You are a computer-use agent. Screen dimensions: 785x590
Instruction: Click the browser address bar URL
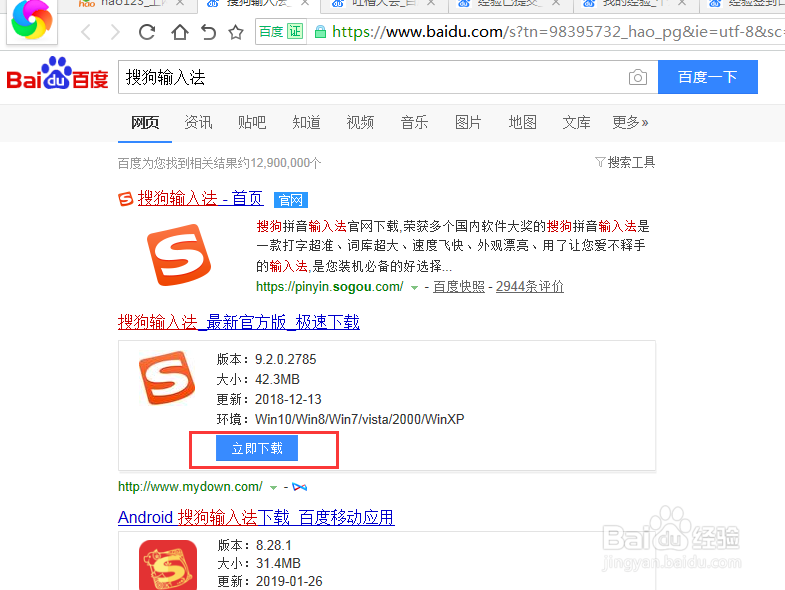[x=557, y=32]
